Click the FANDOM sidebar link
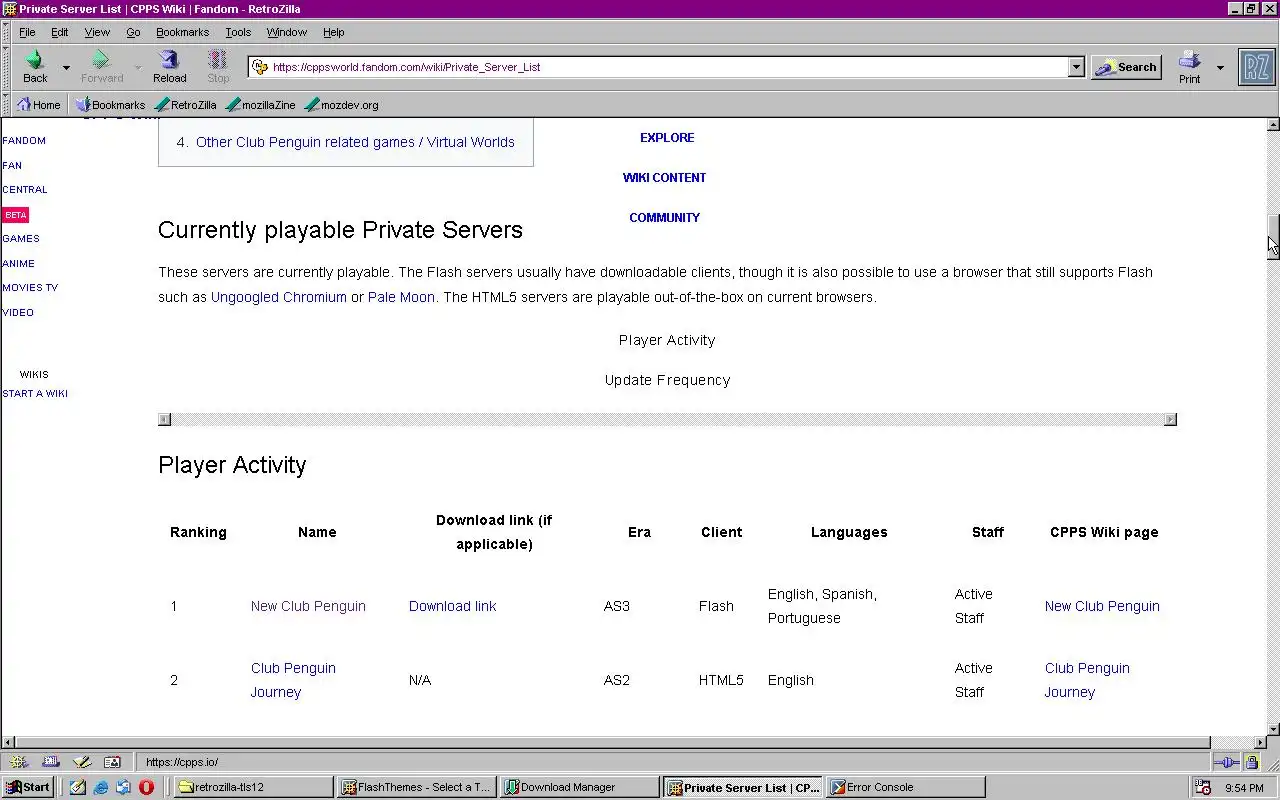 pos(24,141)
